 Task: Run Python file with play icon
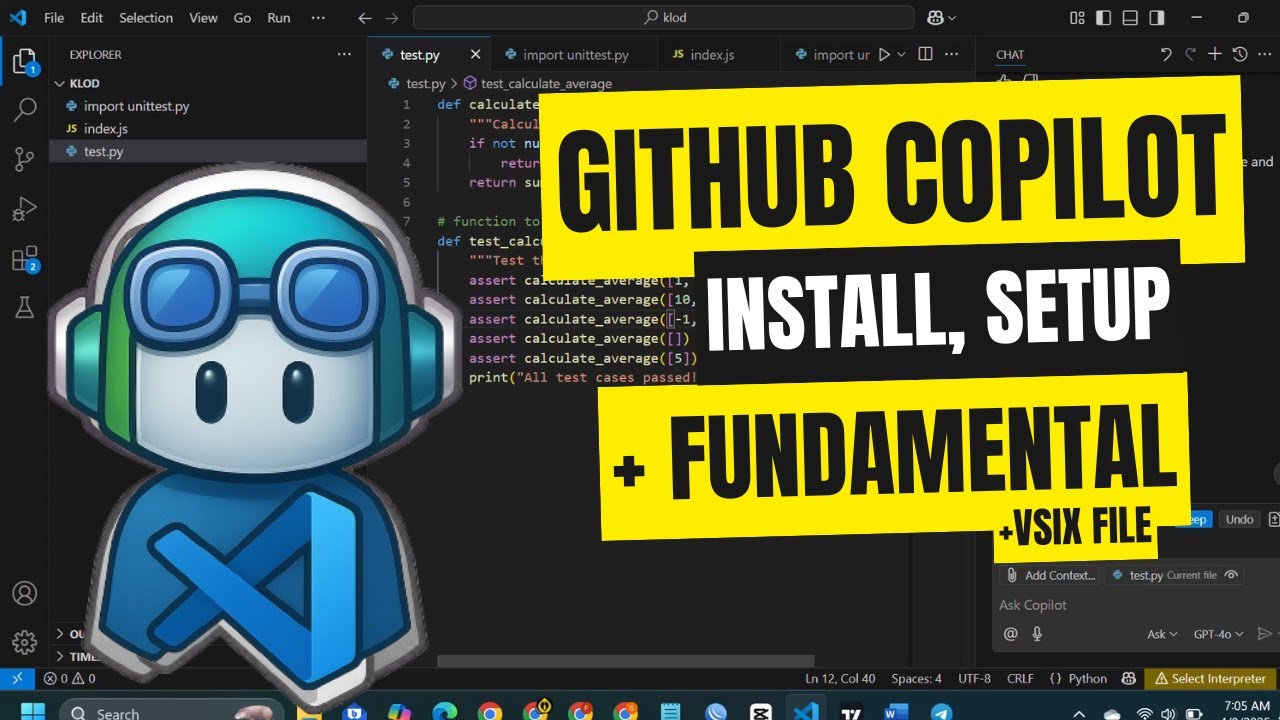pos(883,55)
